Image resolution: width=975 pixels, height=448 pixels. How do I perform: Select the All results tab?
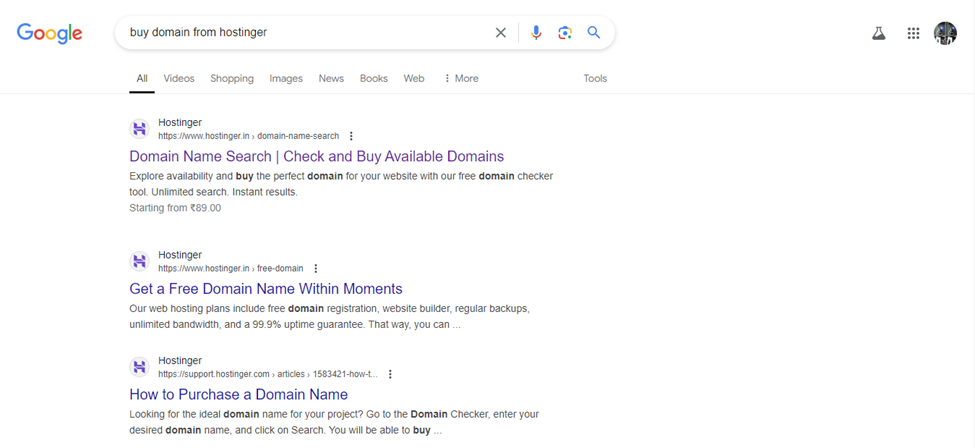pyautogui.click(x=142, y=78)
